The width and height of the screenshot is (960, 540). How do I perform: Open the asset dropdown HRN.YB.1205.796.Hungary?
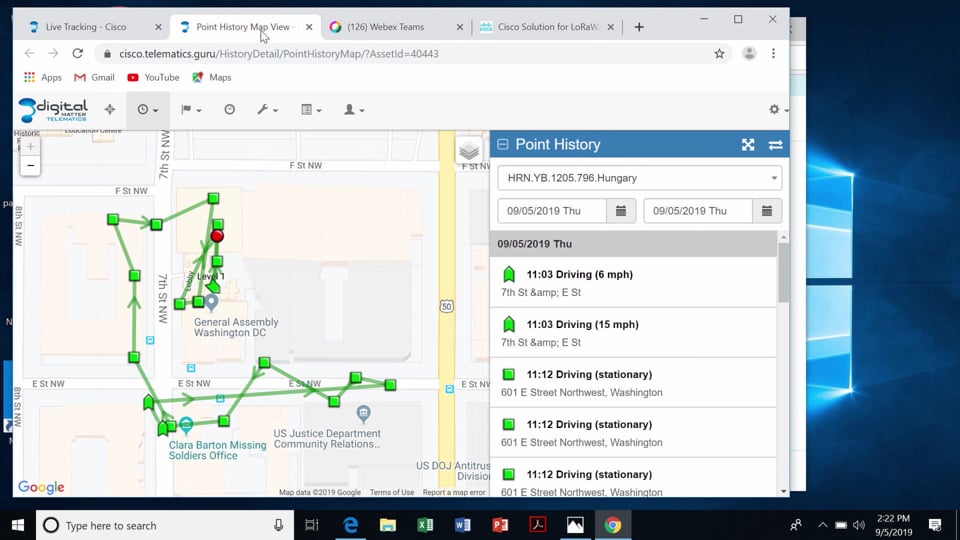(639, 178)
